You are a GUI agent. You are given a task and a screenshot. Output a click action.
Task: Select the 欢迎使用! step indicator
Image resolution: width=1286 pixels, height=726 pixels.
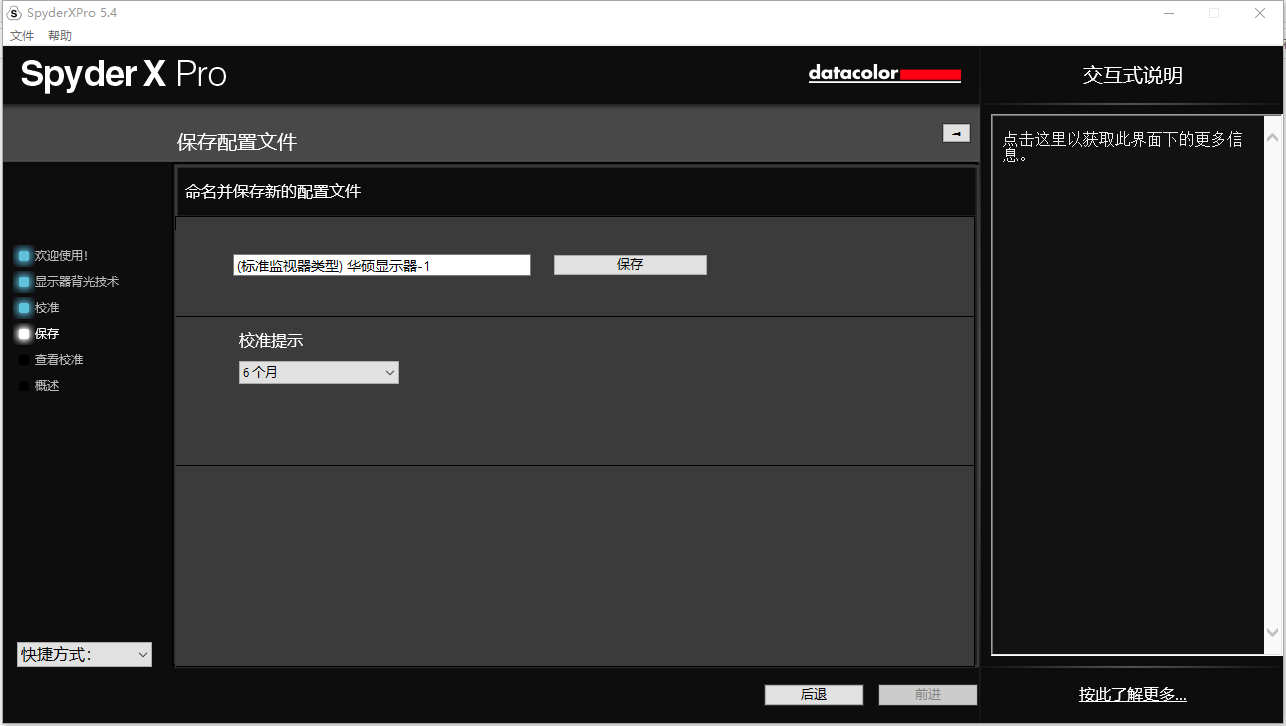pos(24,256)
